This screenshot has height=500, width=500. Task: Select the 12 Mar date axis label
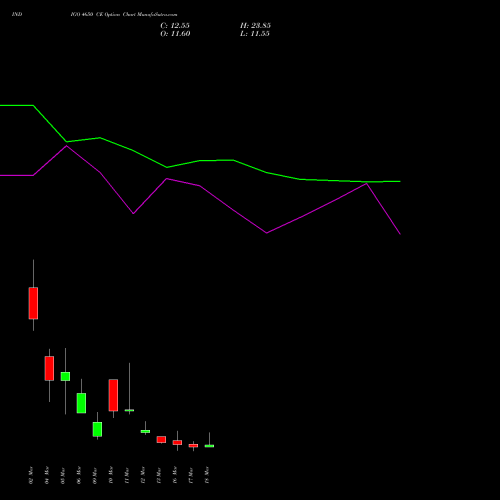tap(143, 475)
